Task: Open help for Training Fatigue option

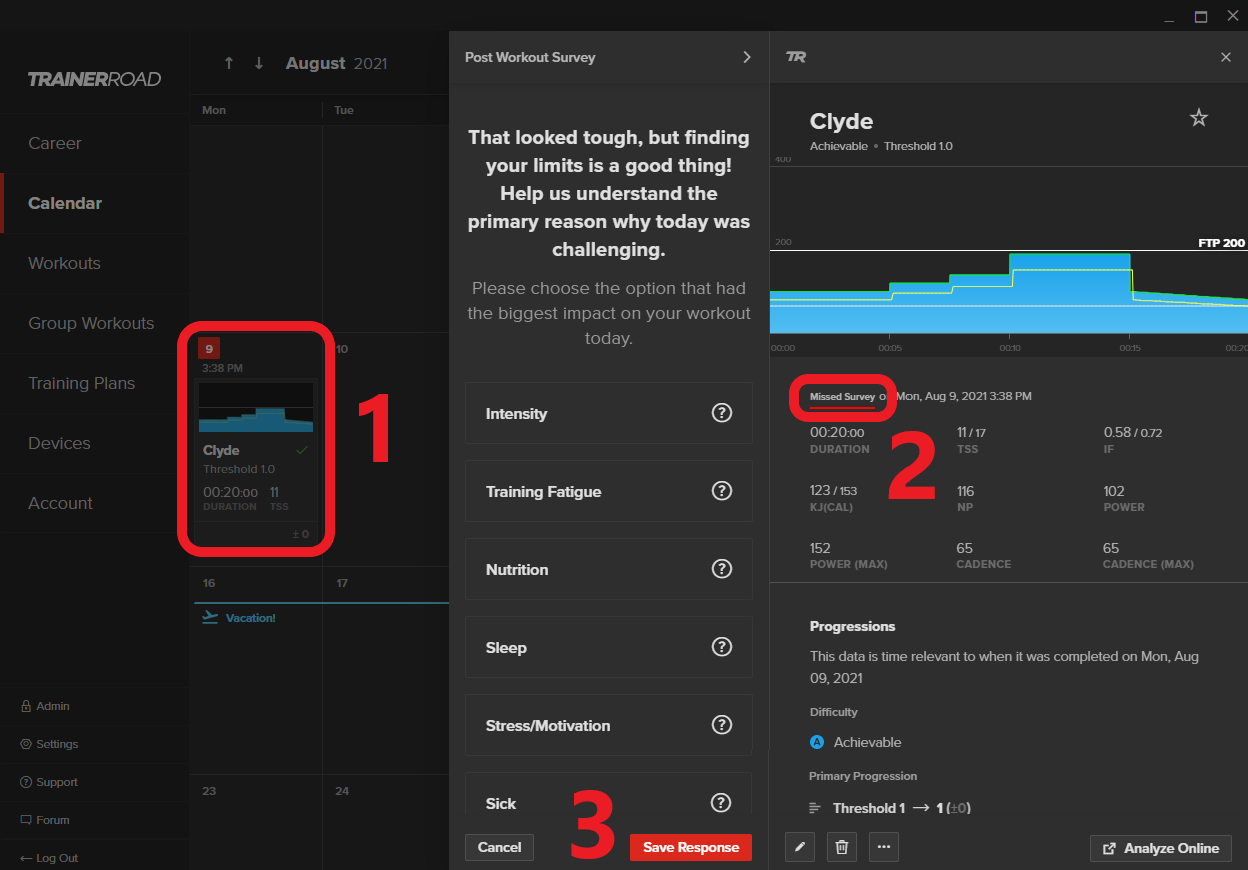Action: coord(721,491)
